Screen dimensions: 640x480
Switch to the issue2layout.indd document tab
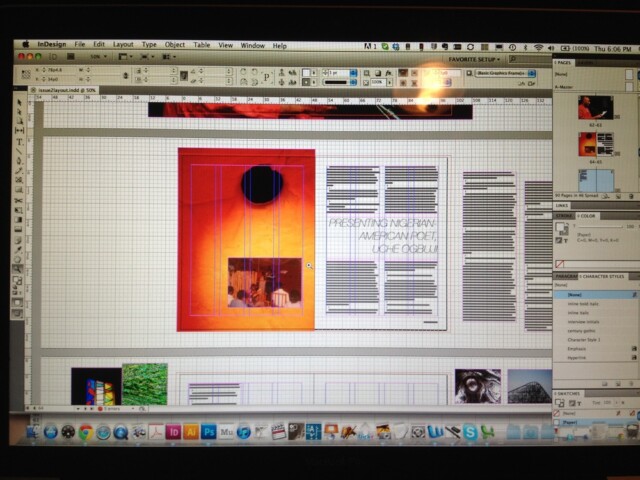(67, 90)
